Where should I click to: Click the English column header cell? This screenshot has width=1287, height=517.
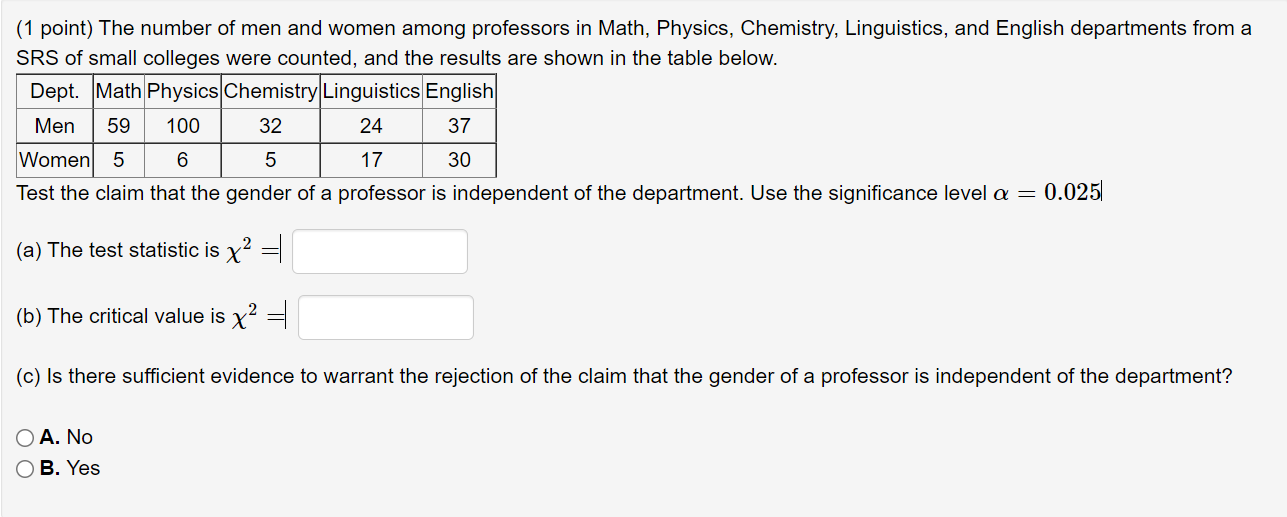coord(459,92)
